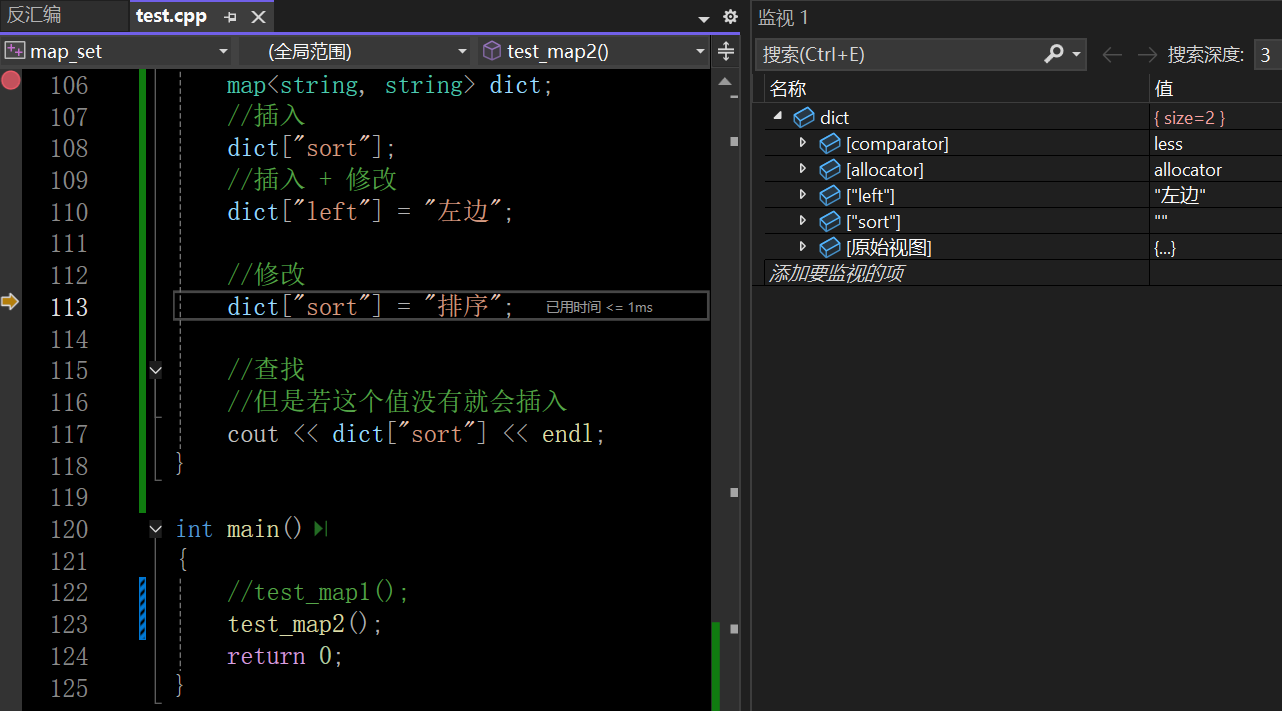Viewport: 1282px width, 711px height.
Task: Close the test.cpp tab
Action: (258, 17)
